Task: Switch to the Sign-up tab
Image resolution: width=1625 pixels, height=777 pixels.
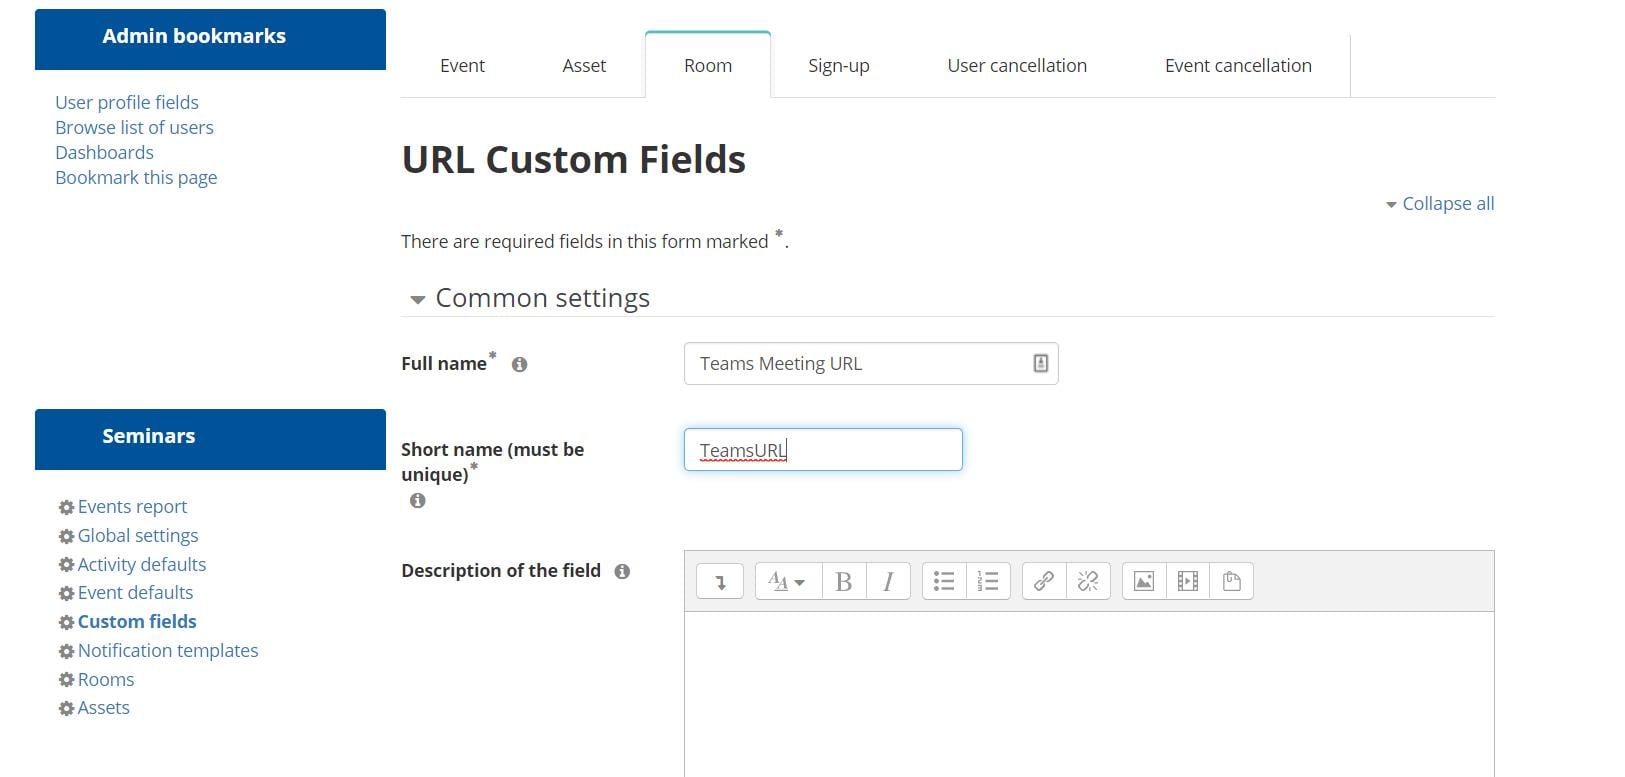Action: click(838, 66)
